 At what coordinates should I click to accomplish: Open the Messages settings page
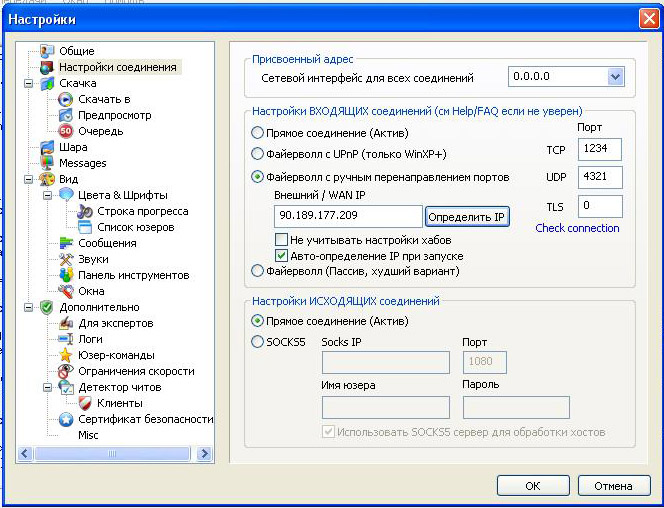[x=82, y=163]
